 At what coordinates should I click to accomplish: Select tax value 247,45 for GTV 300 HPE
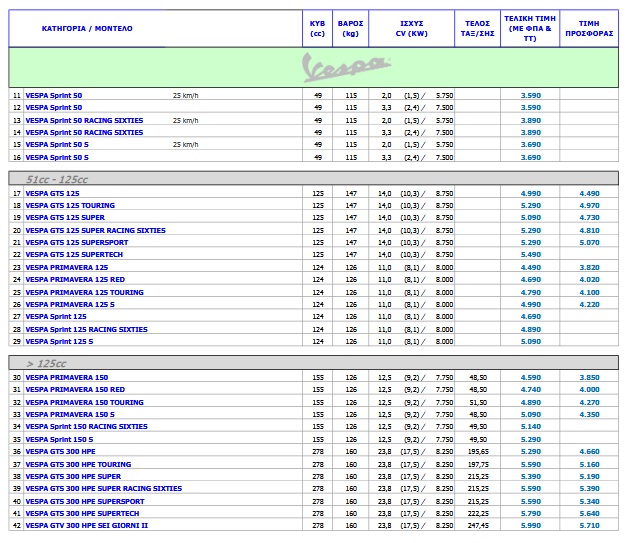point(478,526)
